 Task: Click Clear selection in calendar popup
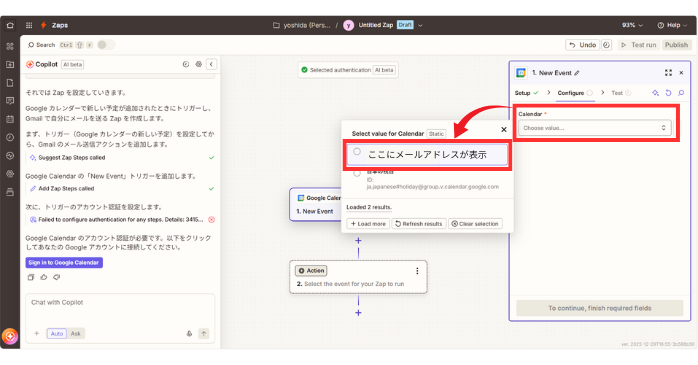click(475, 224)
